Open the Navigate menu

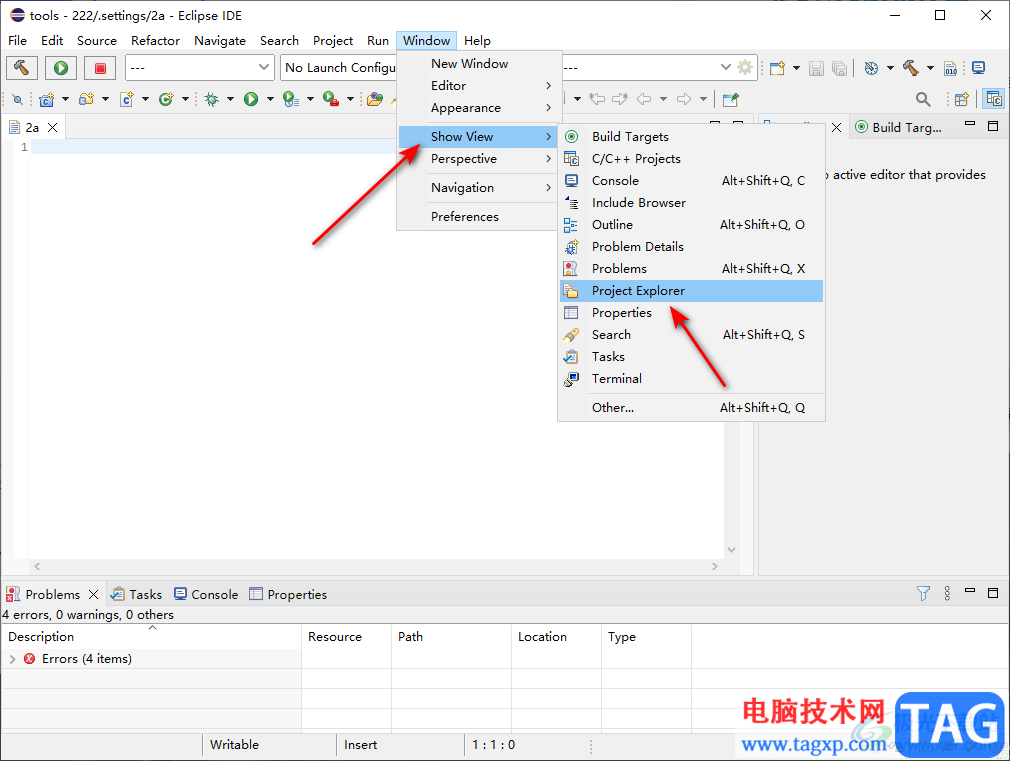(220, 41)
